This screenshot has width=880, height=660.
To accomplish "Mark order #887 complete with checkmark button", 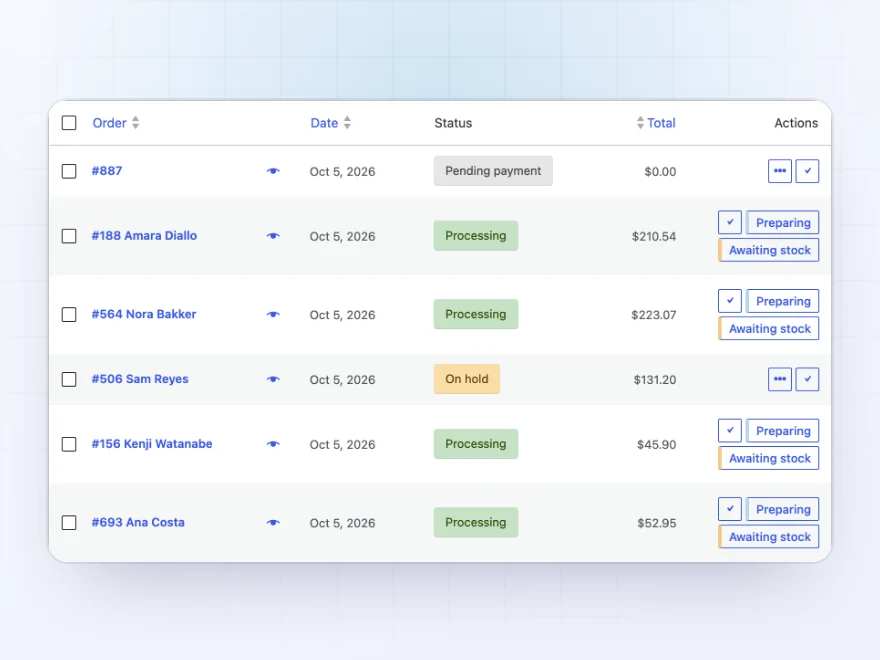I will pyautogui.click(x=807, y=171).
